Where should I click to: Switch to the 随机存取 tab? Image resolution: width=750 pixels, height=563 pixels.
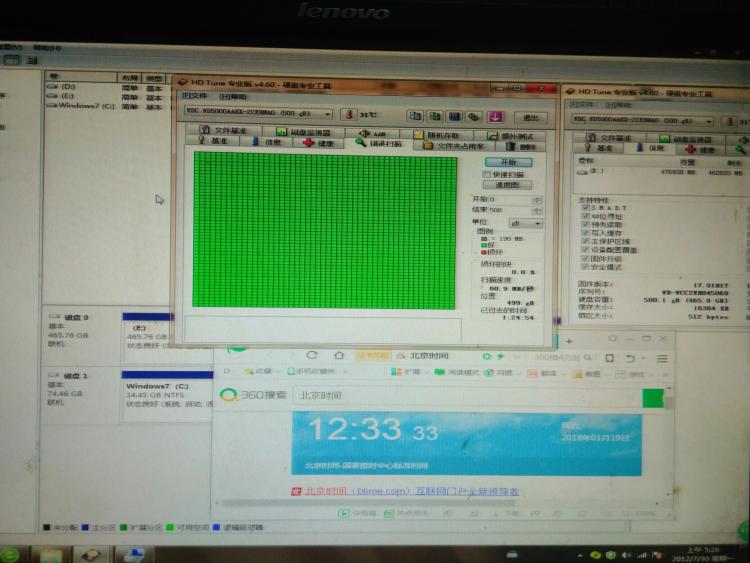point(437,135)
